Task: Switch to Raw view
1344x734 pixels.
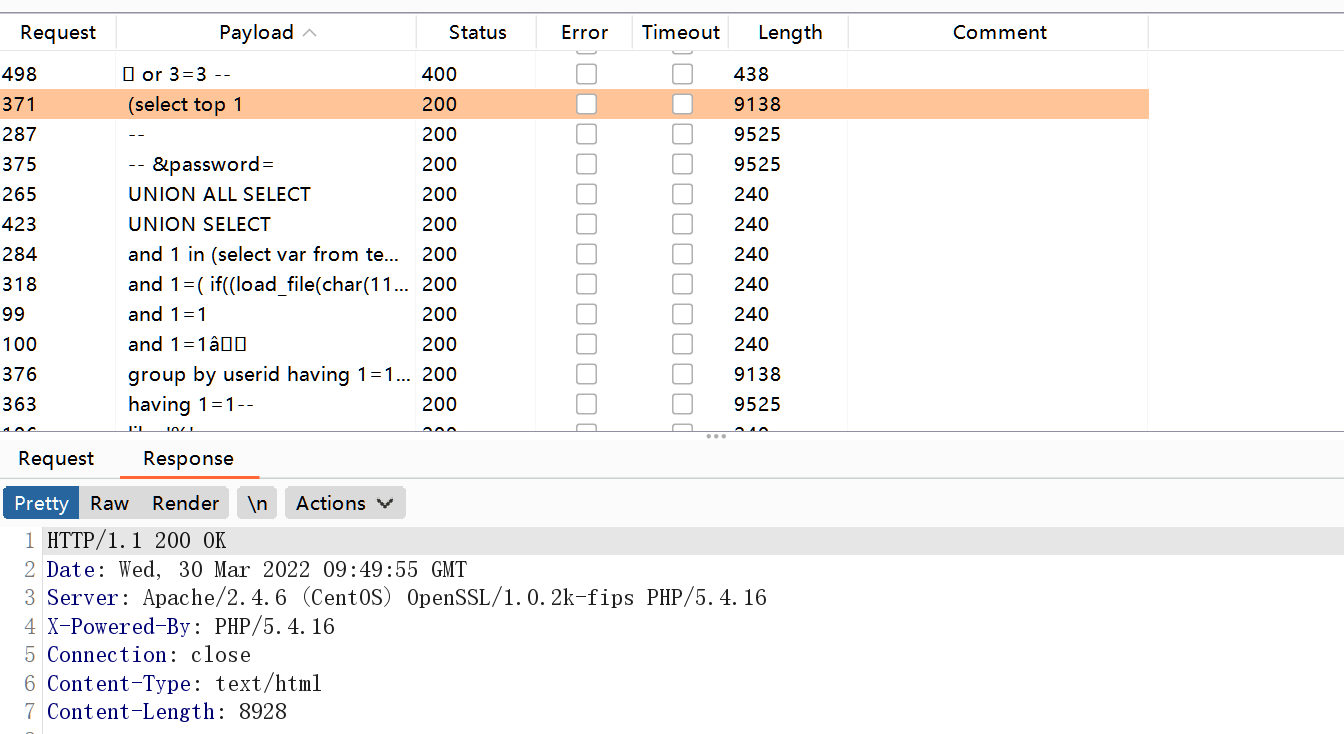Action: click(x=109, y=503)
